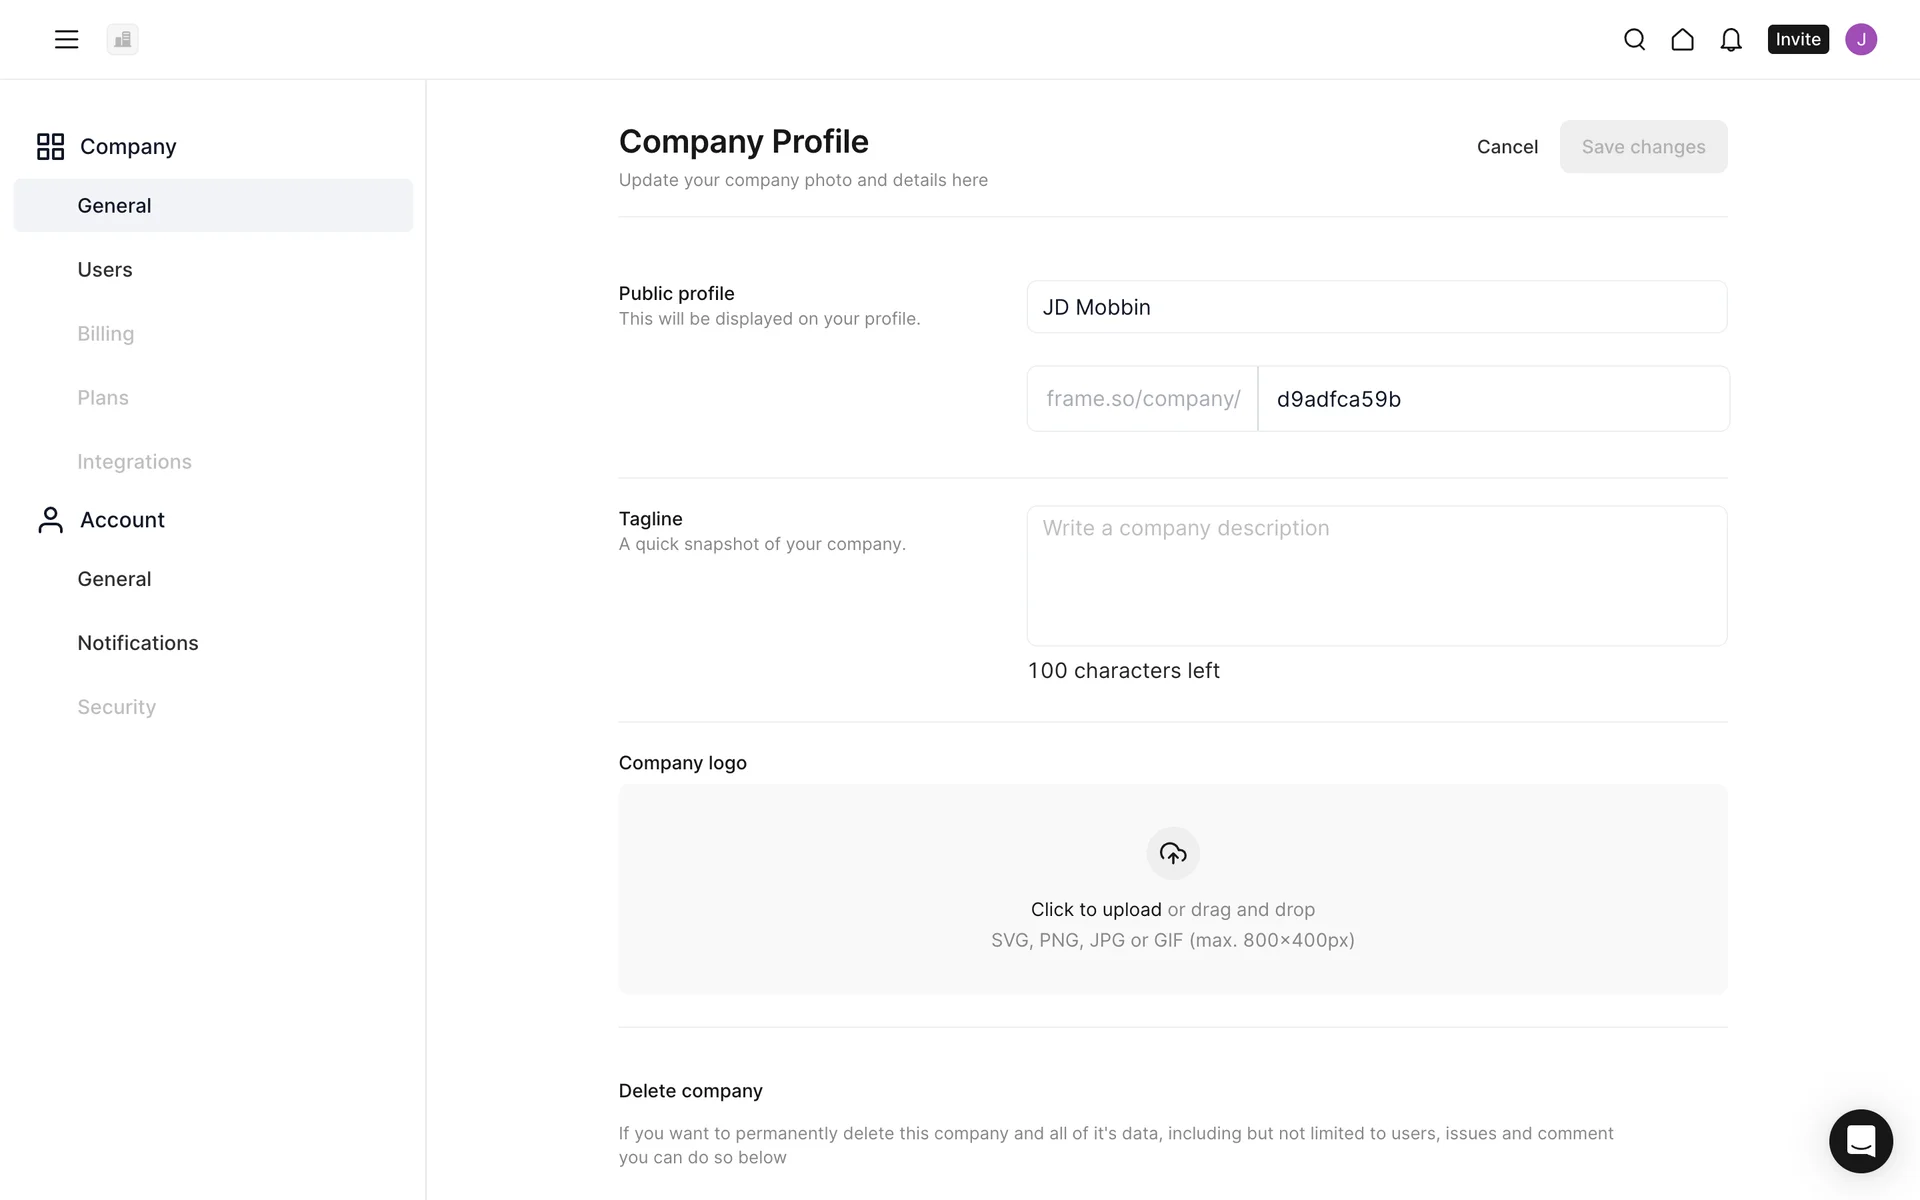Open the chat support bubble icon
This screenshot has width=1920, height=1200.
1860,1140
